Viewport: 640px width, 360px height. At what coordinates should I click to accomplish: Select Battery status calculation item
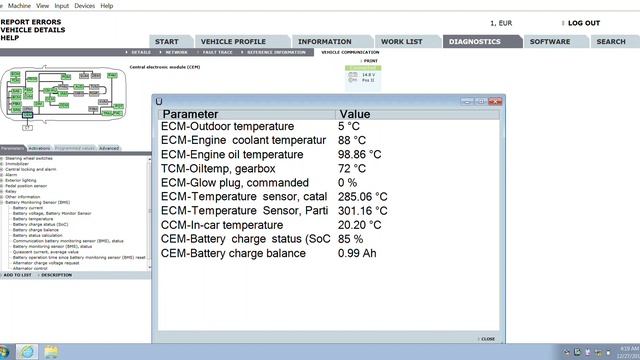(38, 236)
